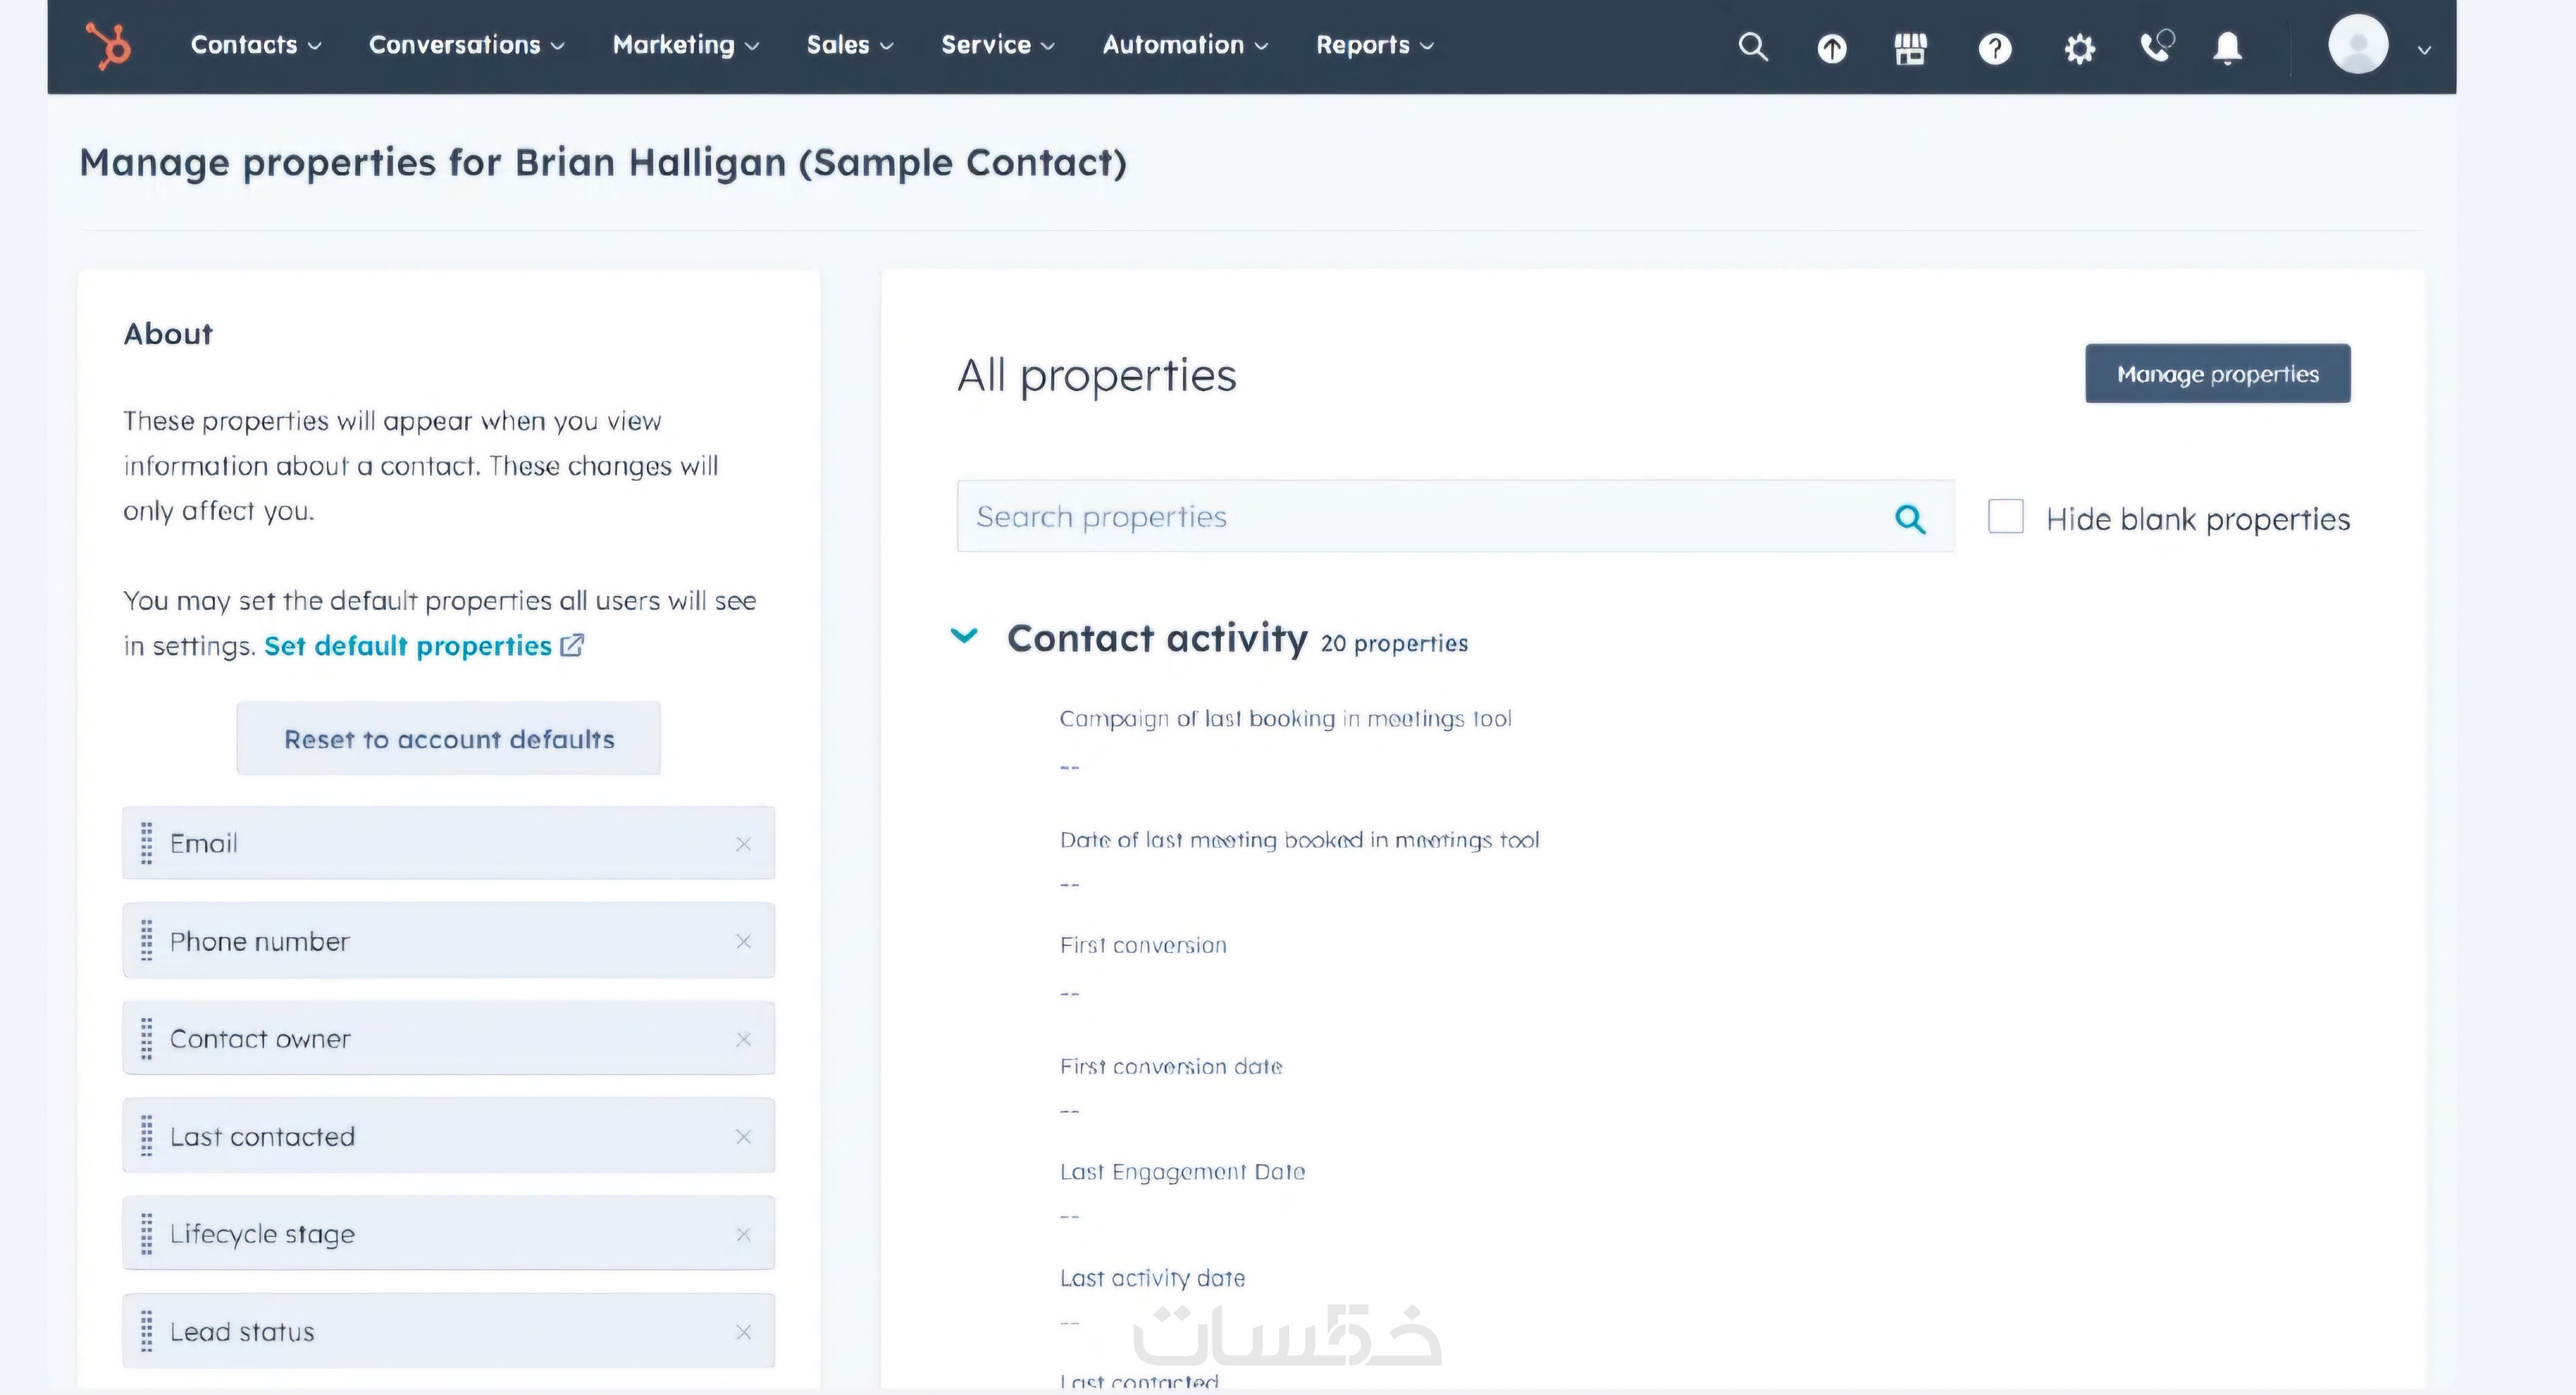2576x1395 pixels.
Task: Open the Conversations menu
Action: [466, 45]
